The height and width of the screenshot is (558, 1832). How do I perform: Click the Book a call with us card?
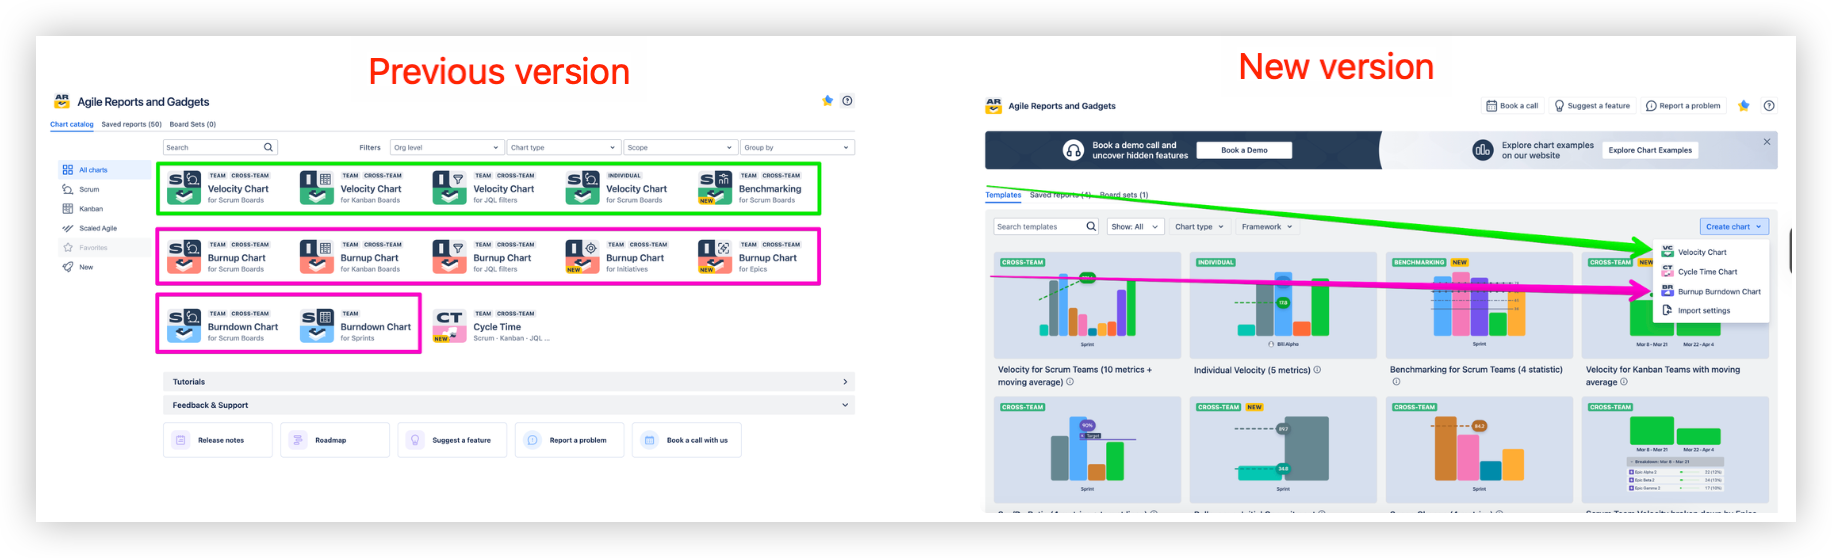687,440
